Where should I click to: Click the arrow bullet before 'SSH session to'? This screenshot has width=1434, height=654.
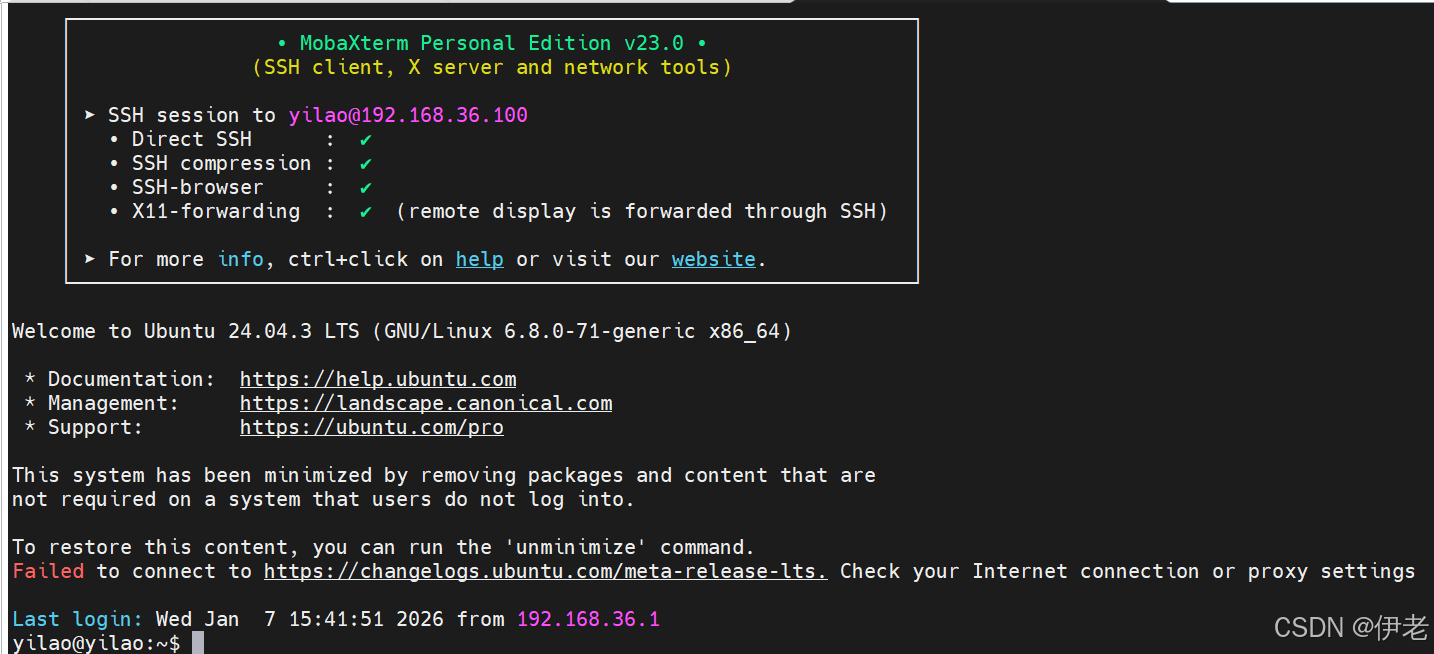tap(91, 116)
